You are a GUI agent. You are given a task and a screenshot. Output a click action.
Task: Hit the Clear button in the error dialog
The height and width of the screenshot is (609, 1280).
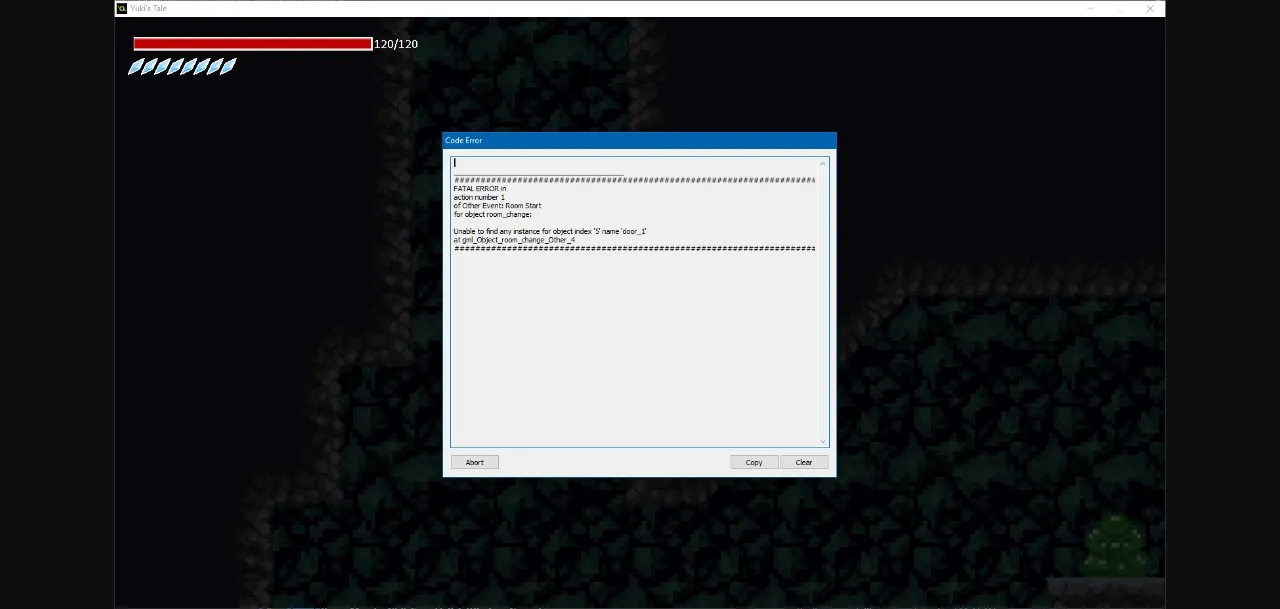pyautogui.click(x=804, y=462)
